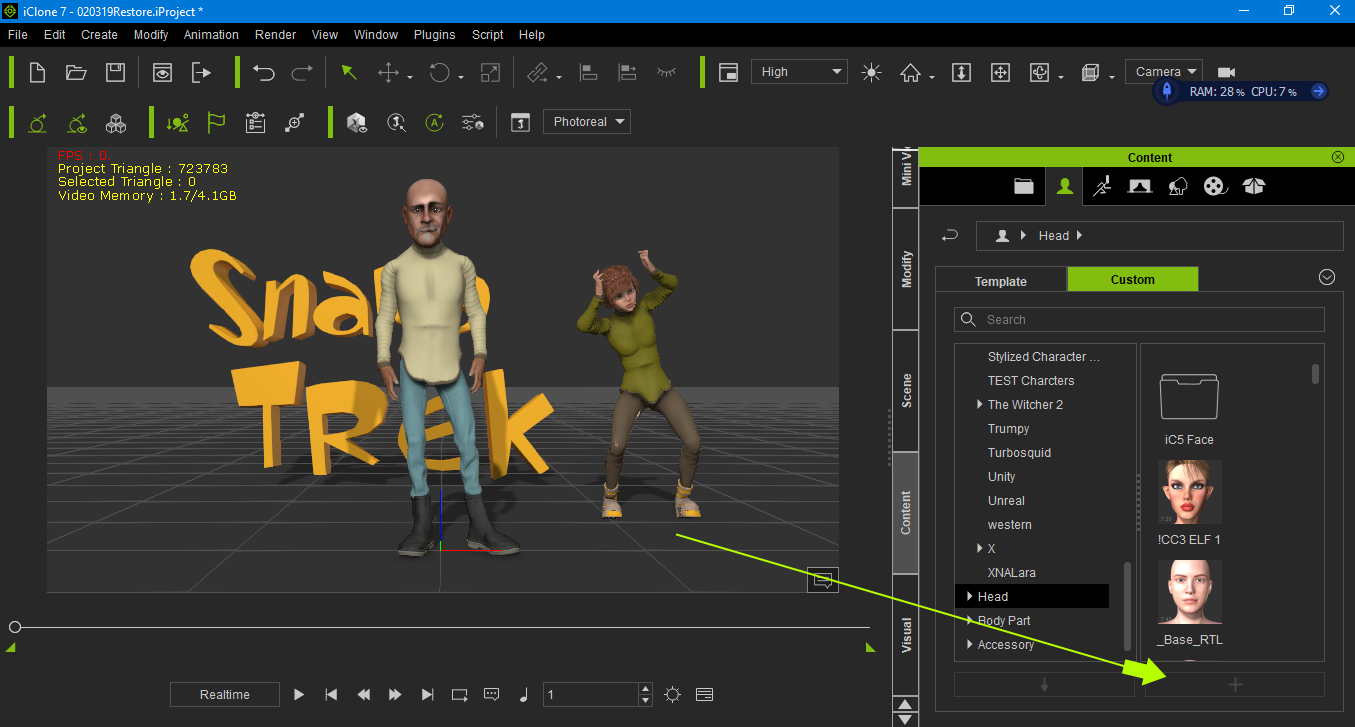Click the sun light icon in the top toolbar
Screen dimensions: 1355x727
pos(872,72)
